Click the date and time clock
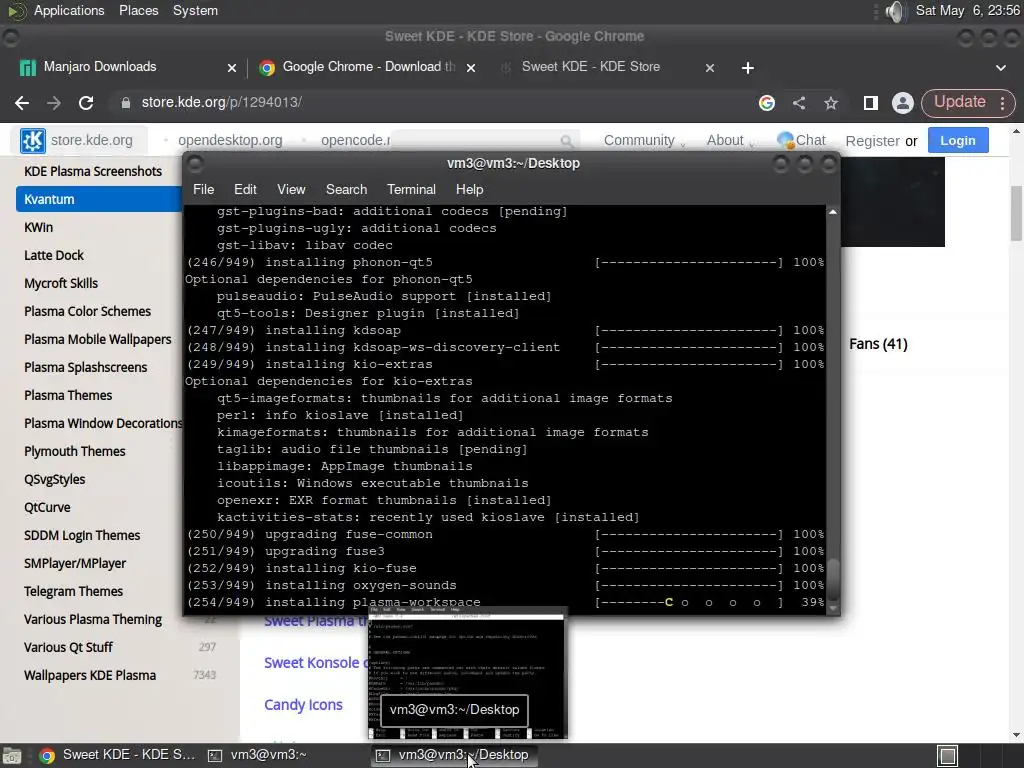Screen dimensions: 1024x768 [x=968, y=10]
